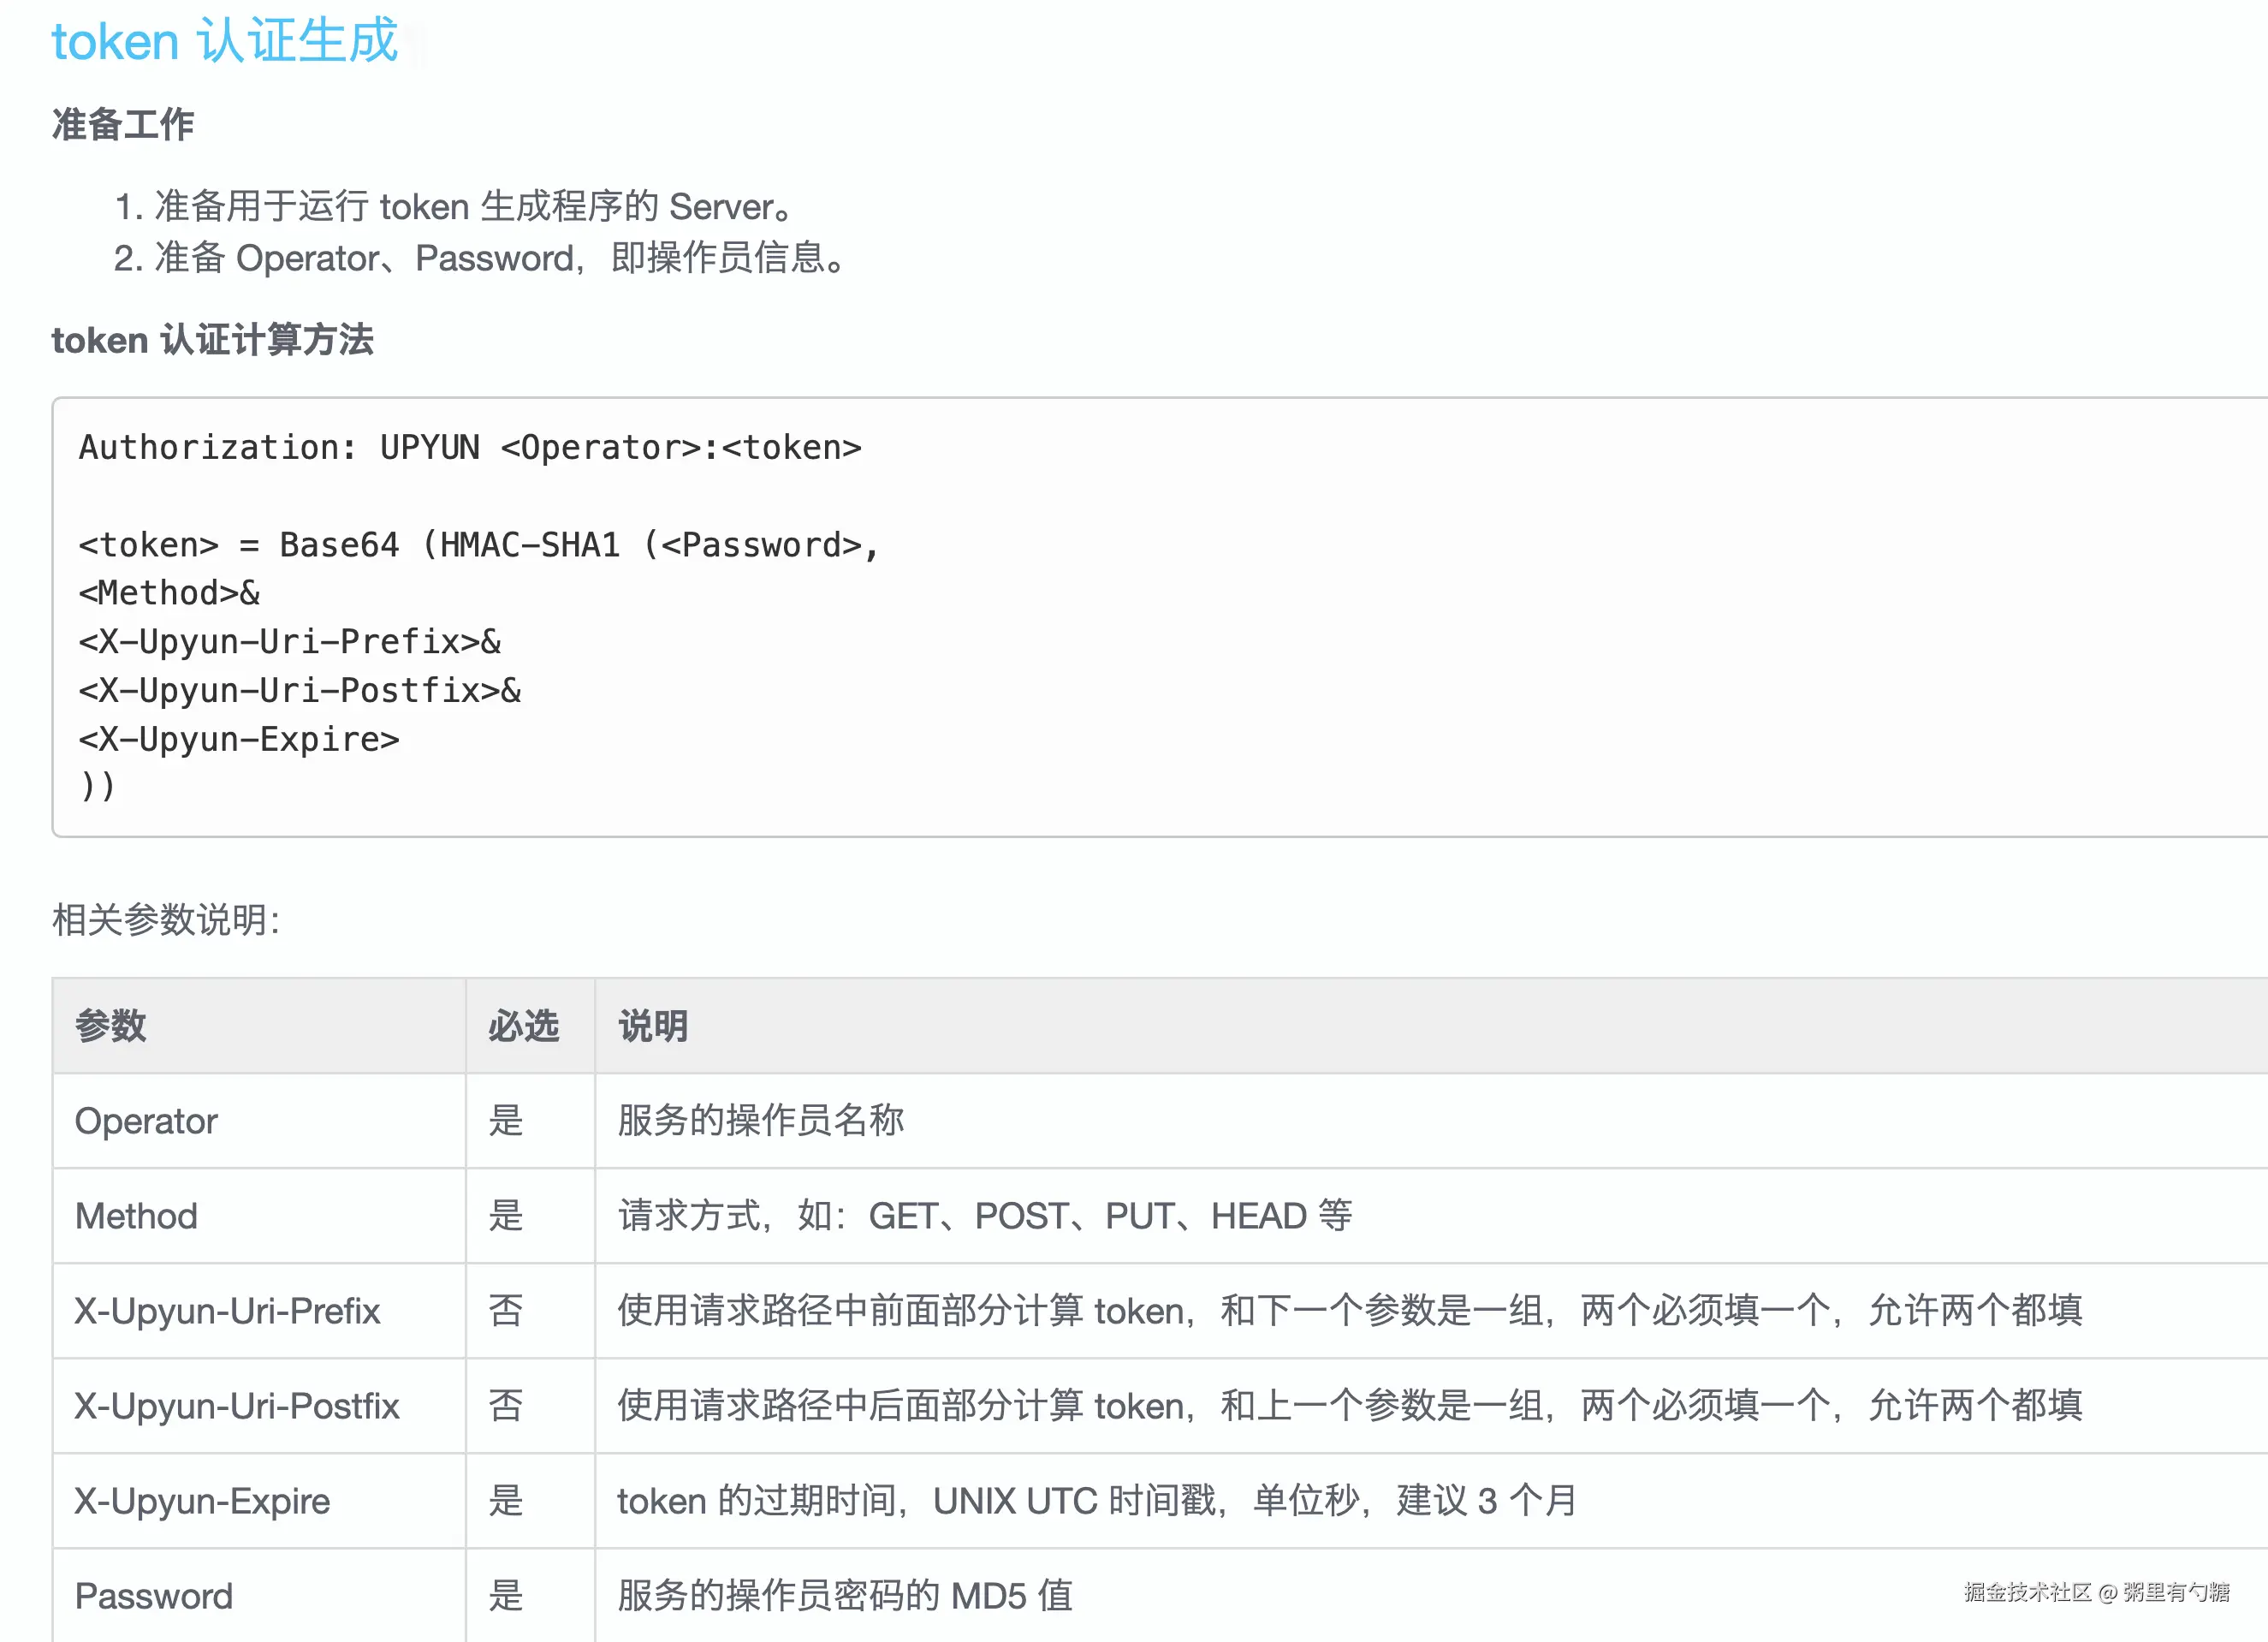Screen dimensions: 2268x1642
Task: Click <X-Upyun-Uri-Postfix>& in code block
Action: 300,690
